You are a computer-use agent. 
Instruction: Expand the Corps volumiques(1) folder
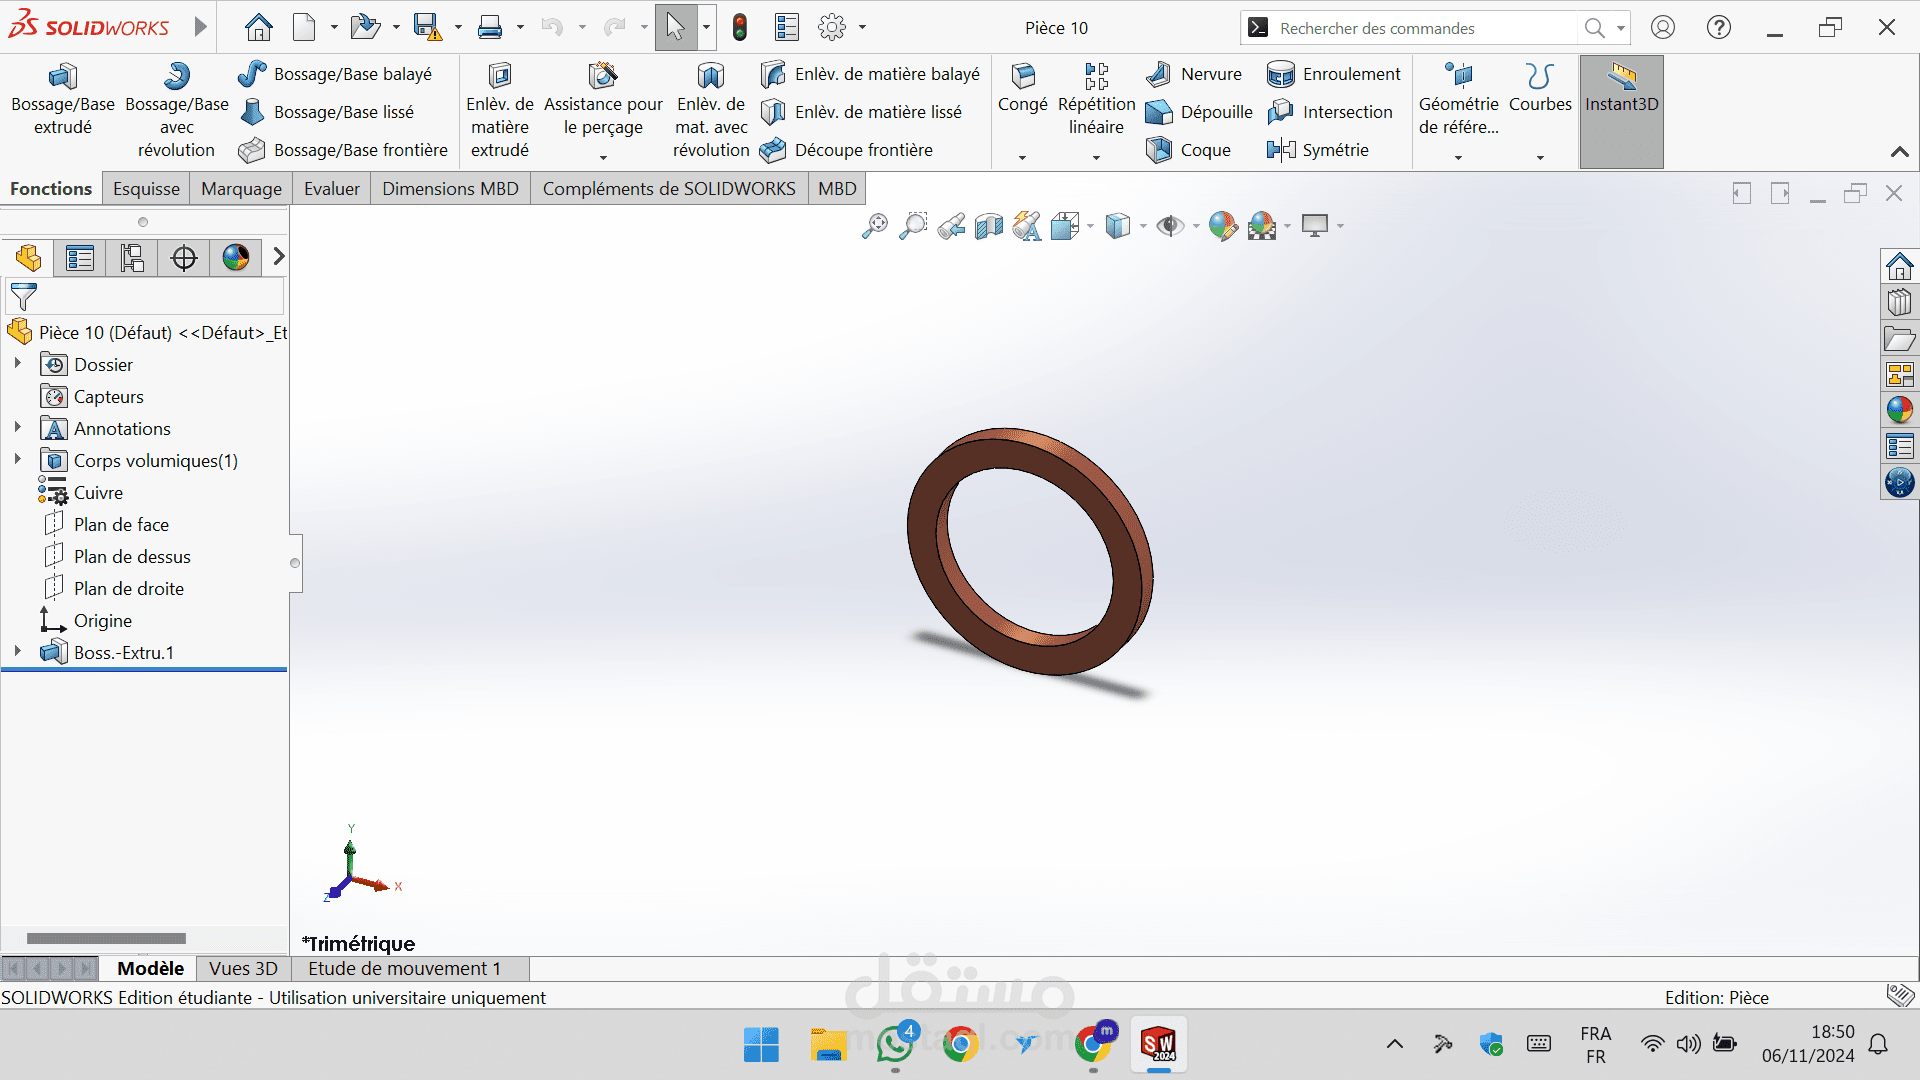[x=17, y=460]
